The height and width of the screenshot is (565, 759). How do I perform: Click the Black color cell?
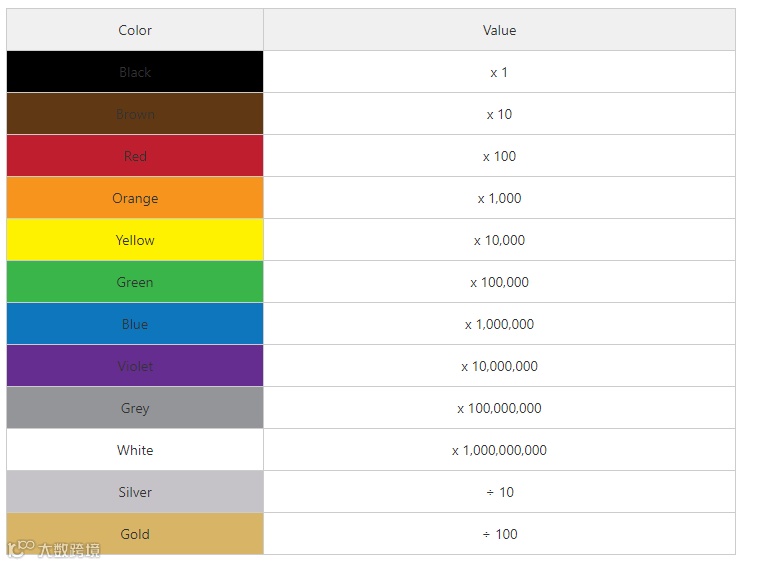pyautogui.click(x=135, y=72)
